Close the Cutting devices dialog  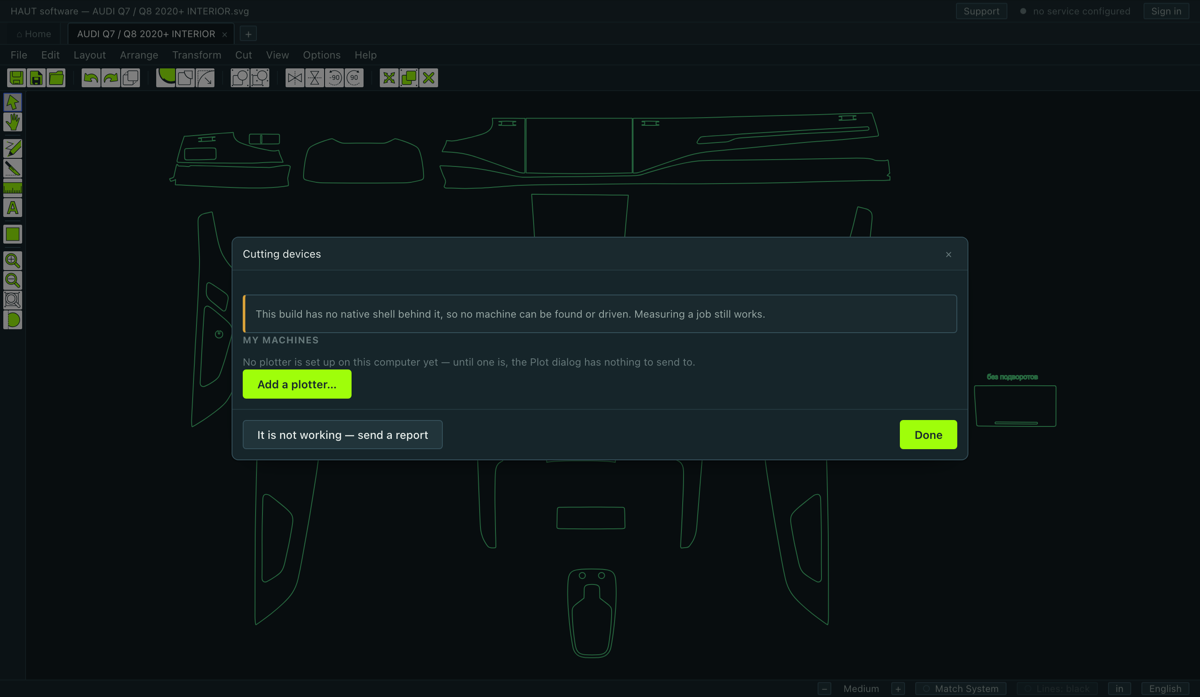click(948, 255)
